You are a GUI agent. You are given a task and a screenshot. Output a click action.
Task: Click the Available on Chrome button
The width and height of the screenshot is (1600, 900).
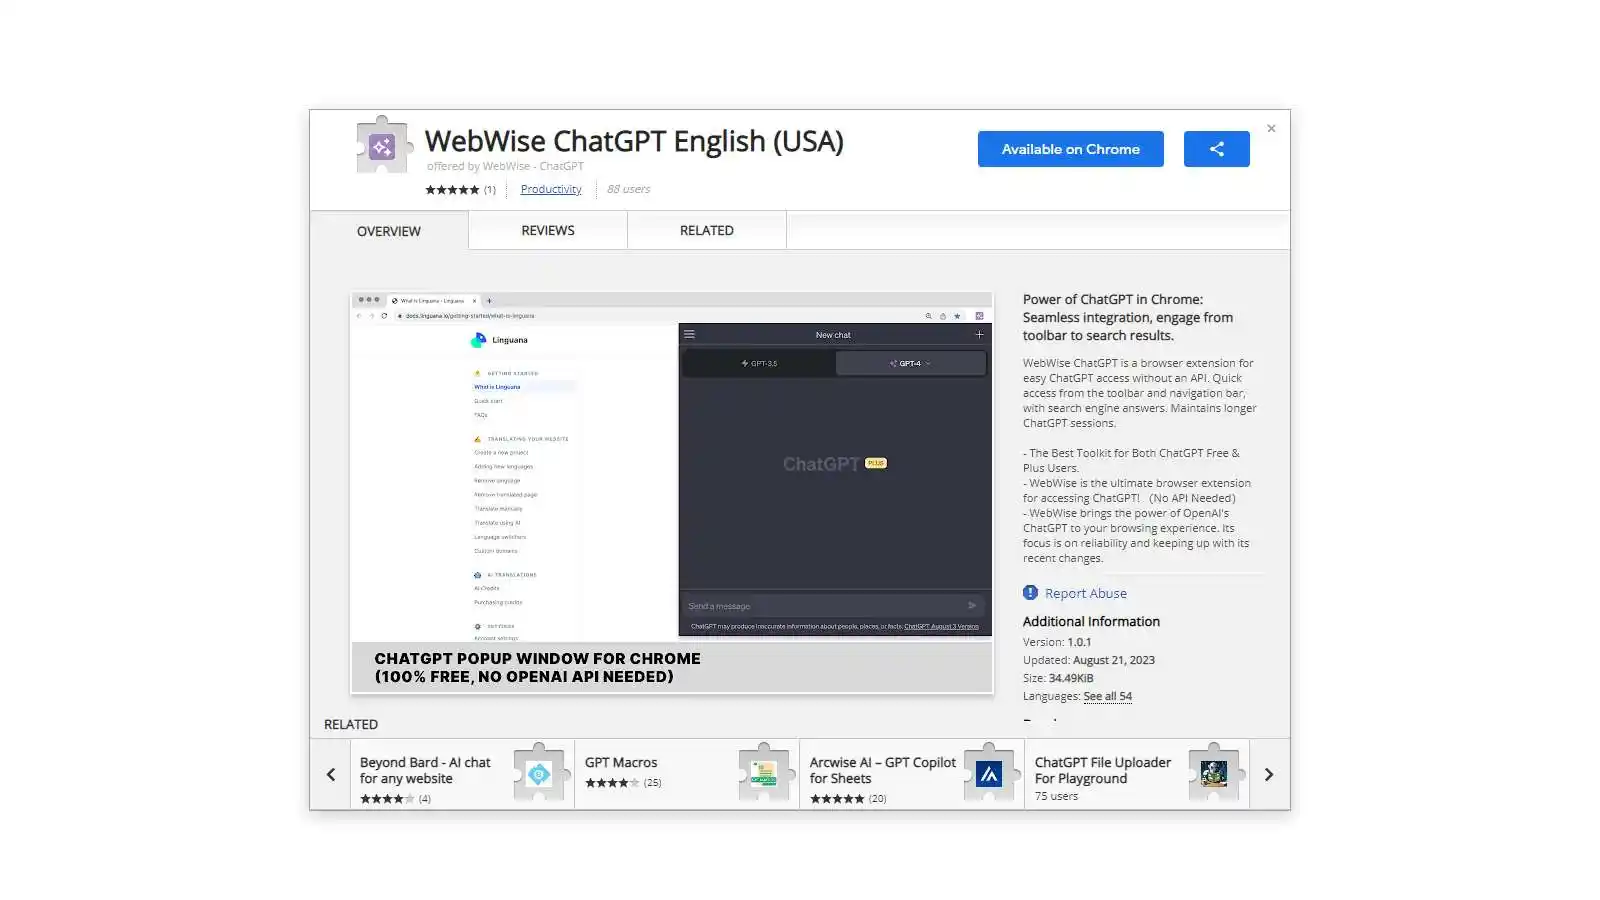[1070, 149]
